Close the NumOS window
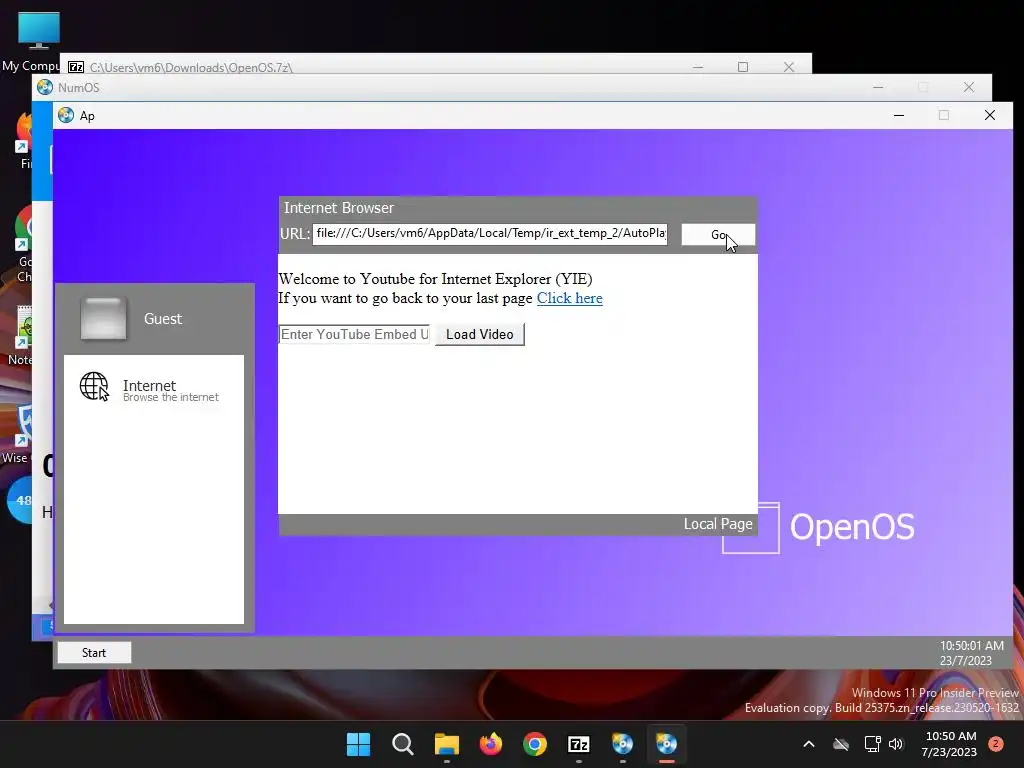 click(968, 88)
